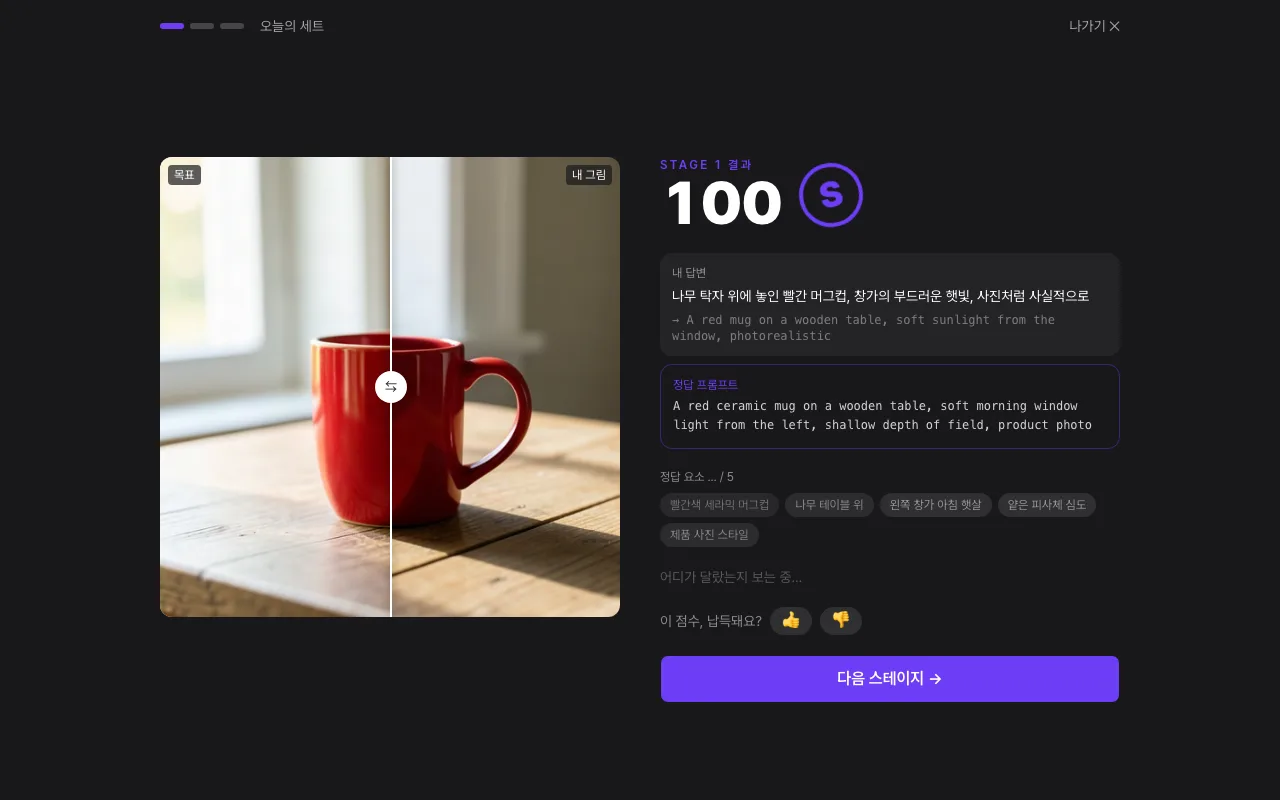Screen dimensions: 1280x800
Task: Click the correct prompt text 'A red ceramic mug'
Action: pyautogui.click(x=882, y=415)
